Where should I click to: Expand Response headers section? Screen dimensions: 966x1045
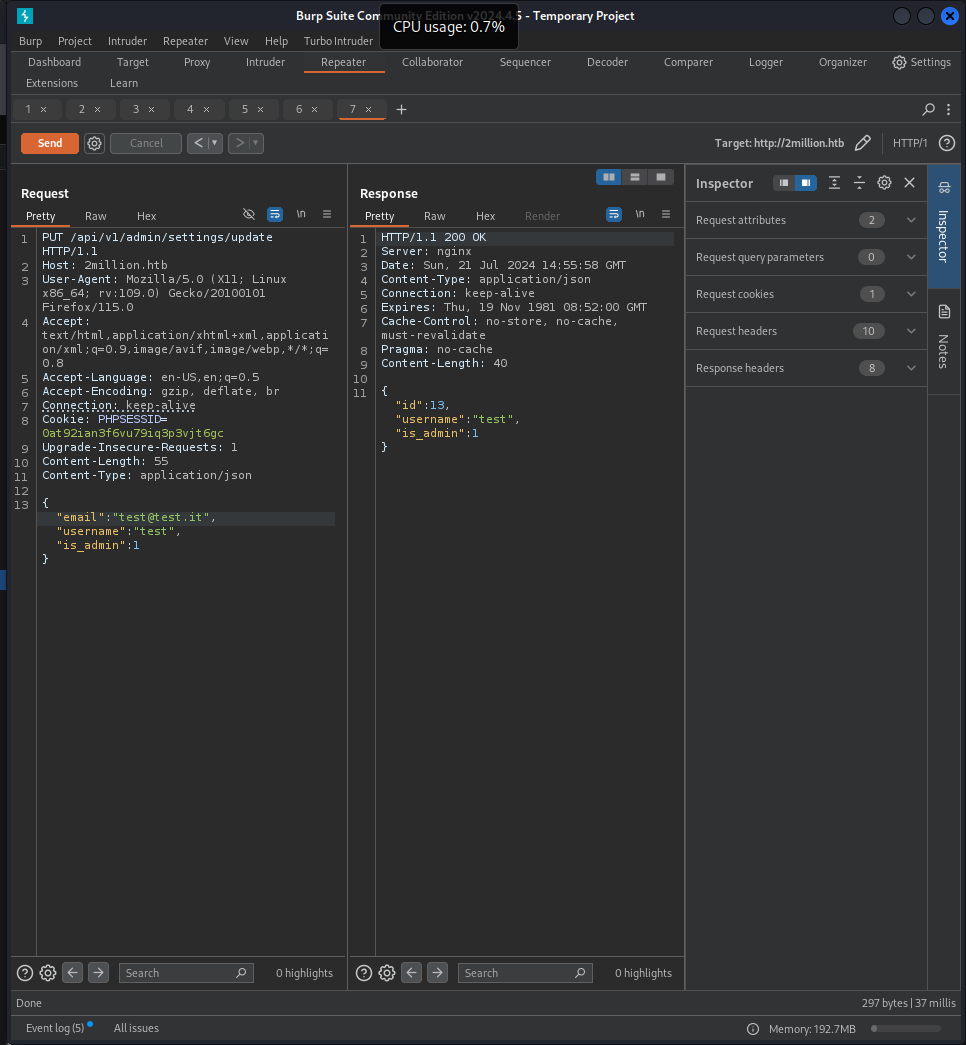pos(806,368)
